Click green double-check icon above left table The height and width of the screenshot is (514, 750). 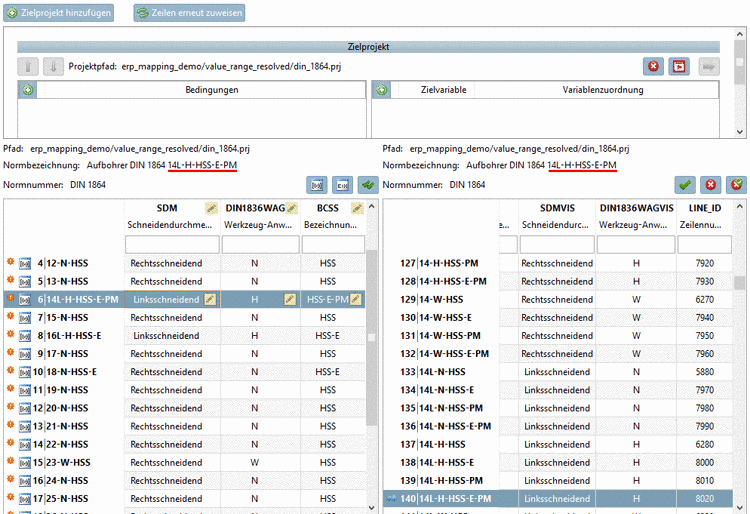(x=367, y=185)
